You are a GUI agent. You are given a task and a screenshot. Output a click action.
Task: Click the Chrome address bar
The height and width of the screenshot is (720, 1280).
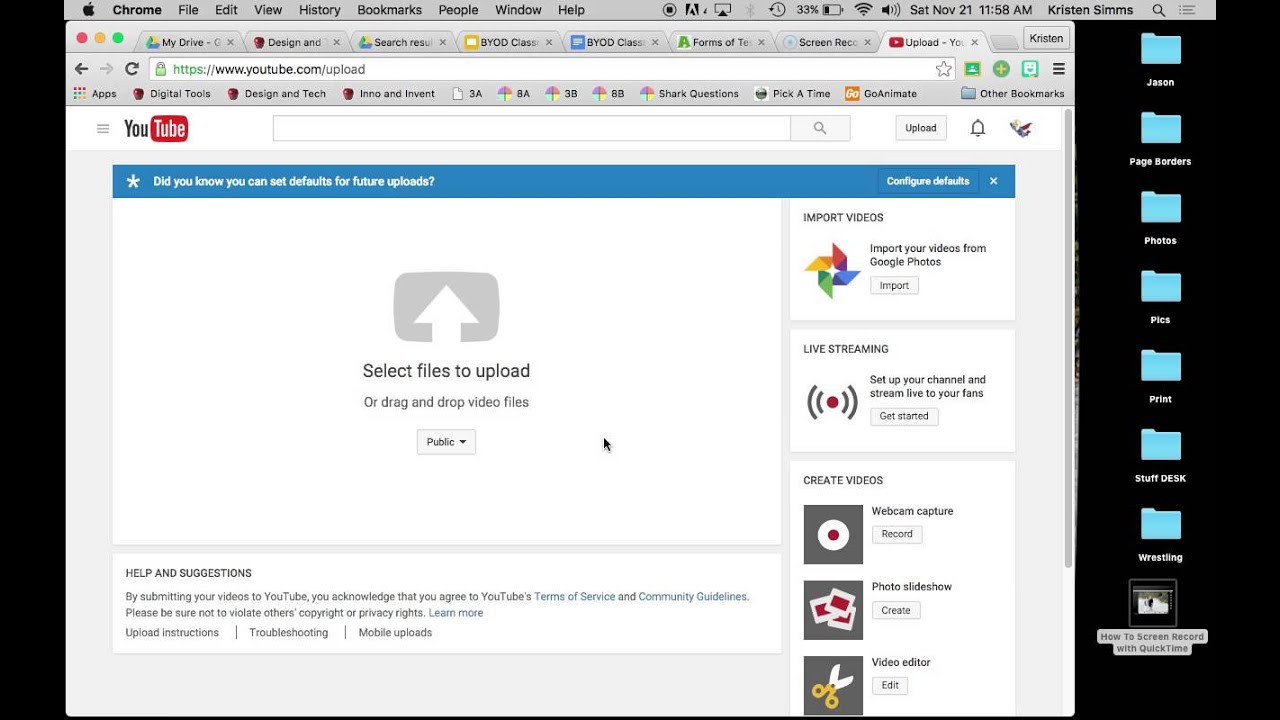[552, 69]
